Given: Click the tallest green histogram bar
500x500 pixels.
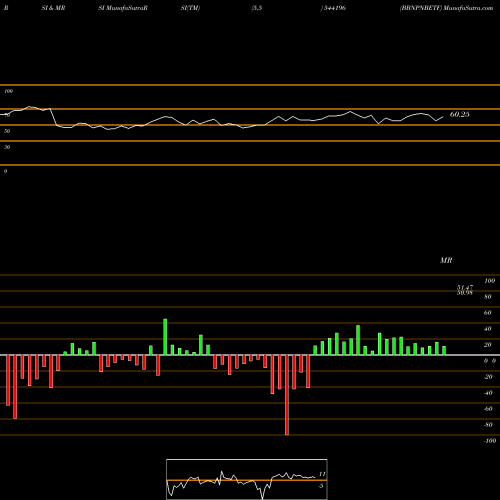Looking at the screenshot, I should coord(165,337).
